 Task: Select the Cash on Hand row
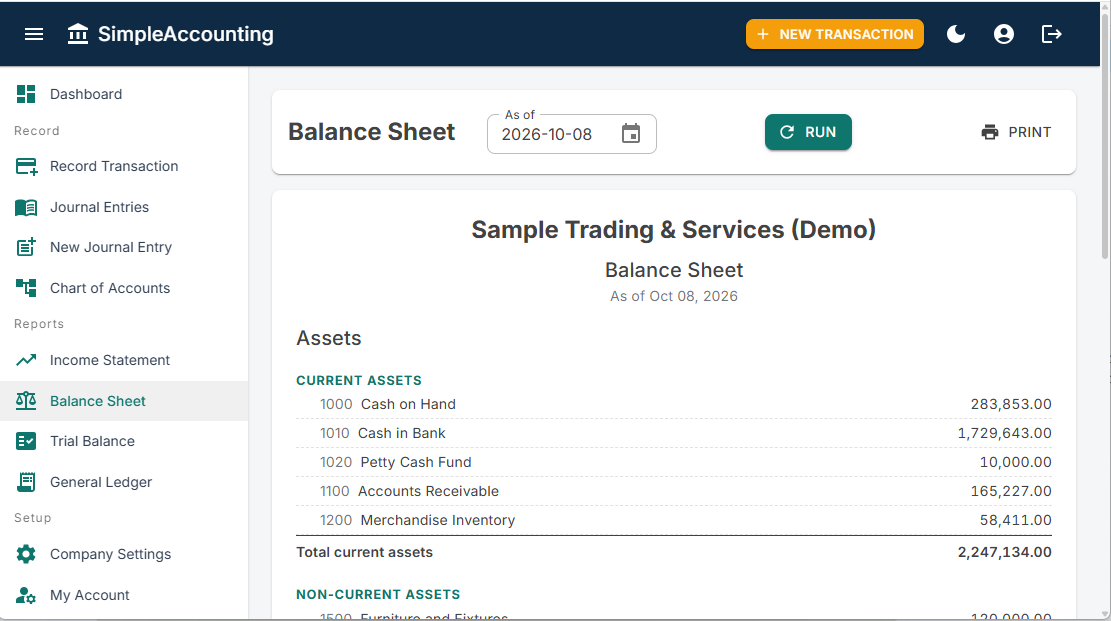(x=674, y=404)
